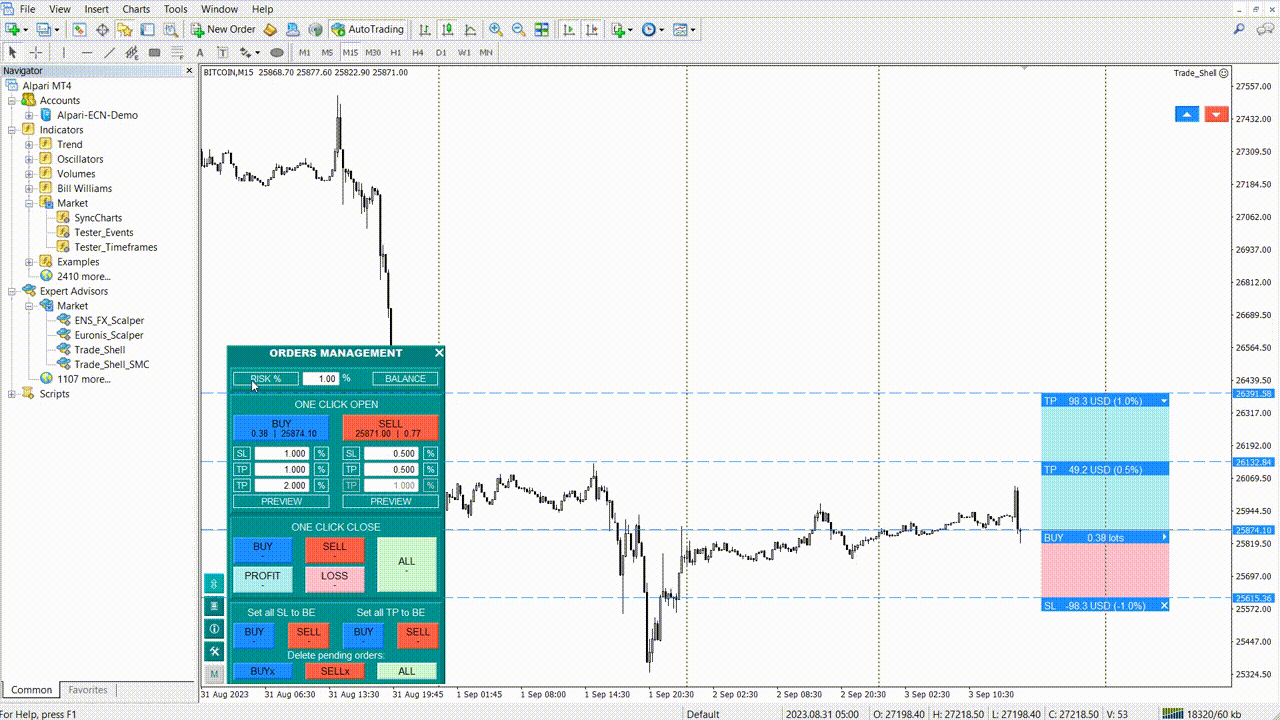Zoom in on the chart
Viewport: 1280px width, 720px height.
click(495, 29)
